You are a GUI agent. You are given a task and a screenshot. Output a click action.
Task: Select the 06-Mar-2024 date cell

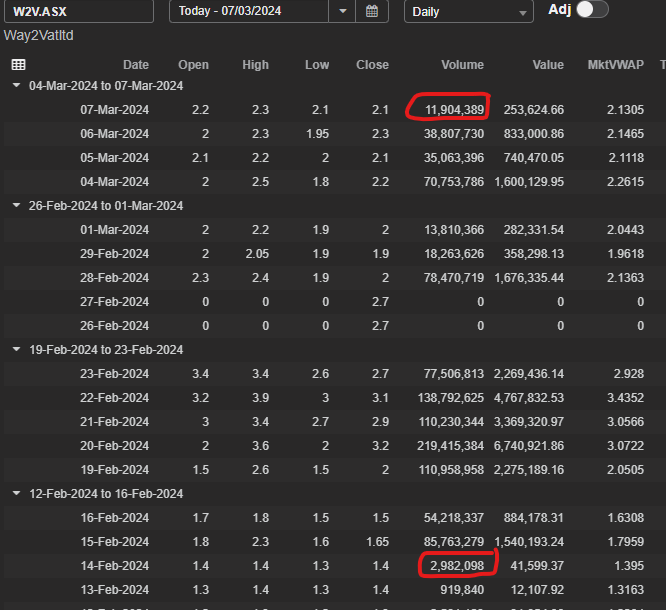[x=114, y=134]
